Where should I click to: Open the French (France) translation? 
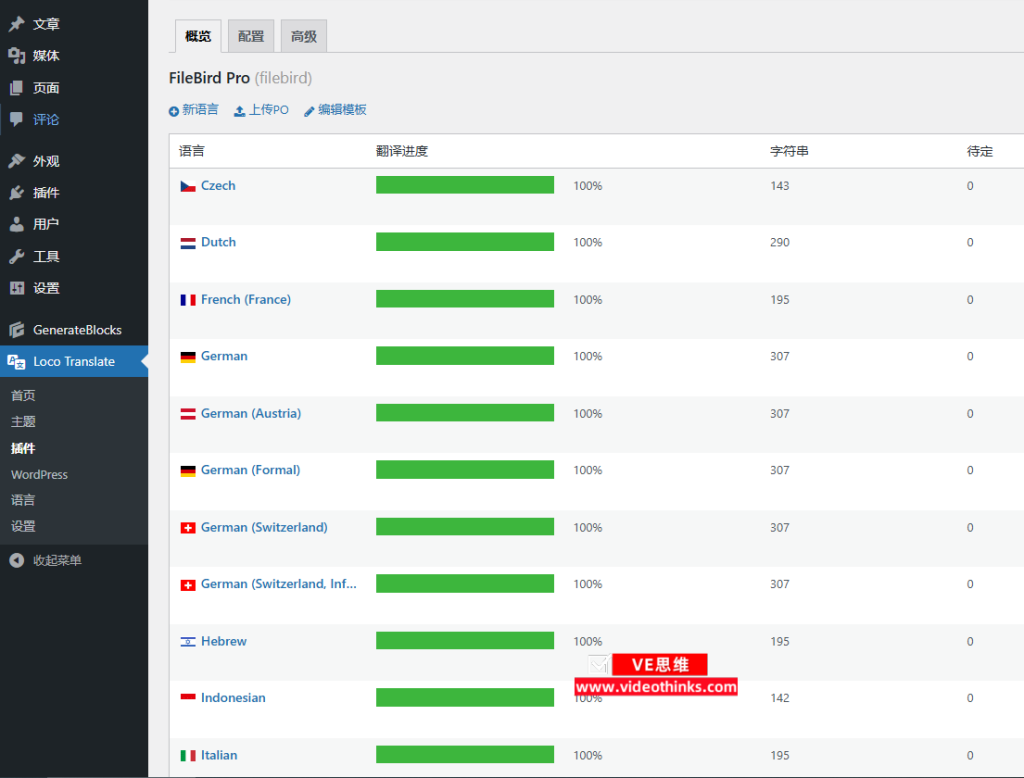(246, 299)
